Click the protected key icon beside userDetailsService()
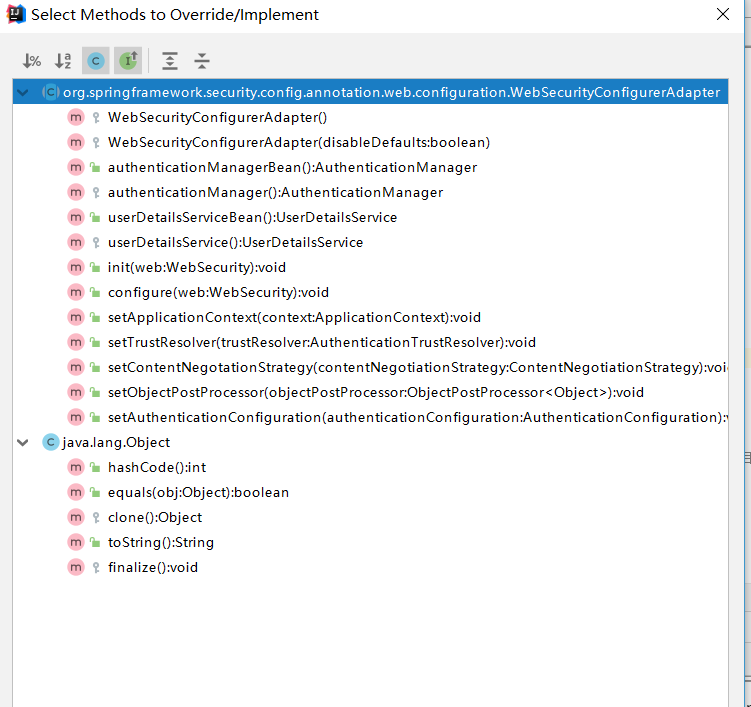Screen dimensions: 751x707 coord(96,243)
